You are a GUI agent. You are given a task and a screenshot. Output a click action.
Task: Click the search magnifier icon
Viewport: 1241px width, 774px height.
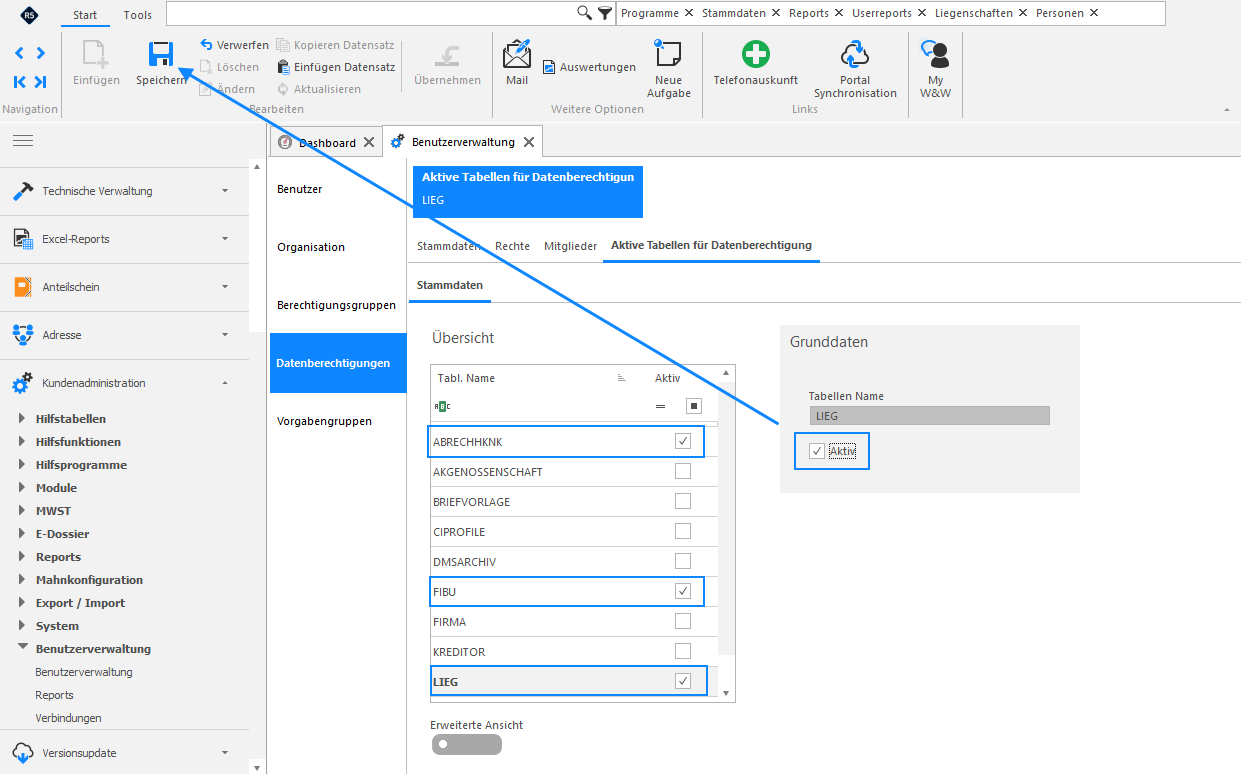click(585, 13)
